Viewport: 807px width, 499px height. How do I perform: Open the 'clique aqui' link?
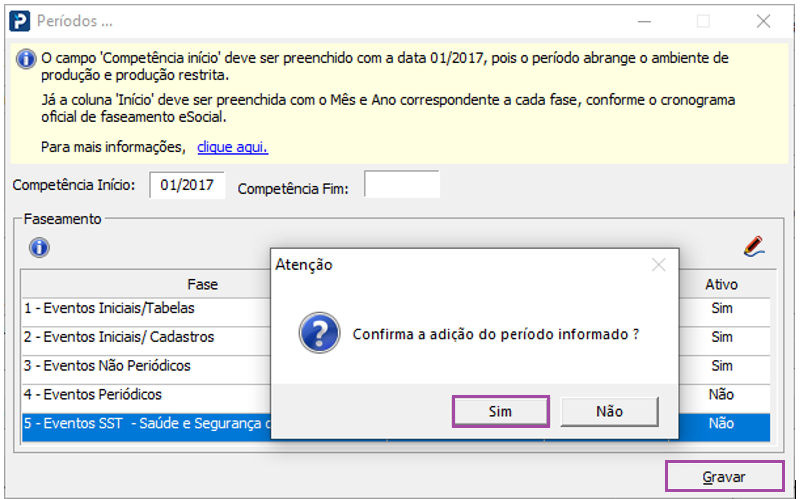click(233, 147)
